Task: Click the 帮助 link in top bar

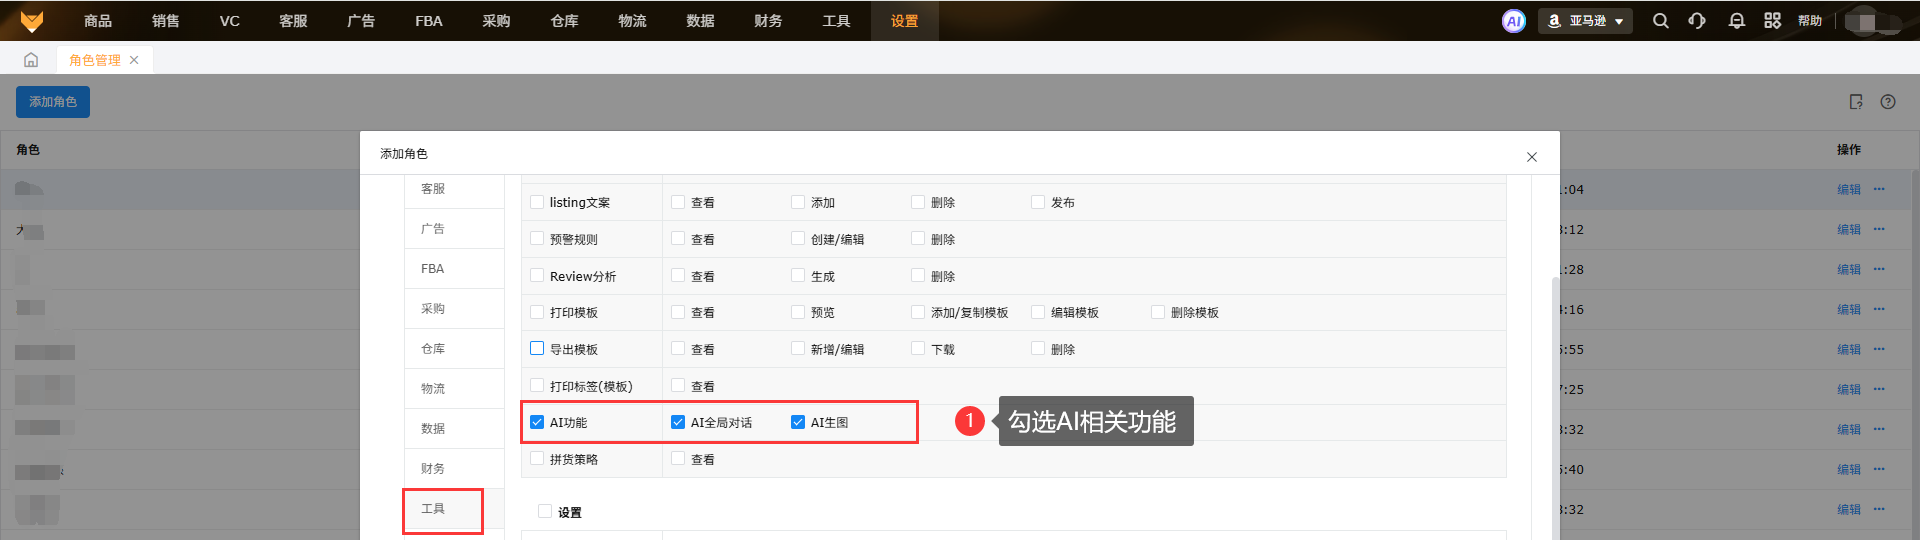Action: pos(1810,21)
